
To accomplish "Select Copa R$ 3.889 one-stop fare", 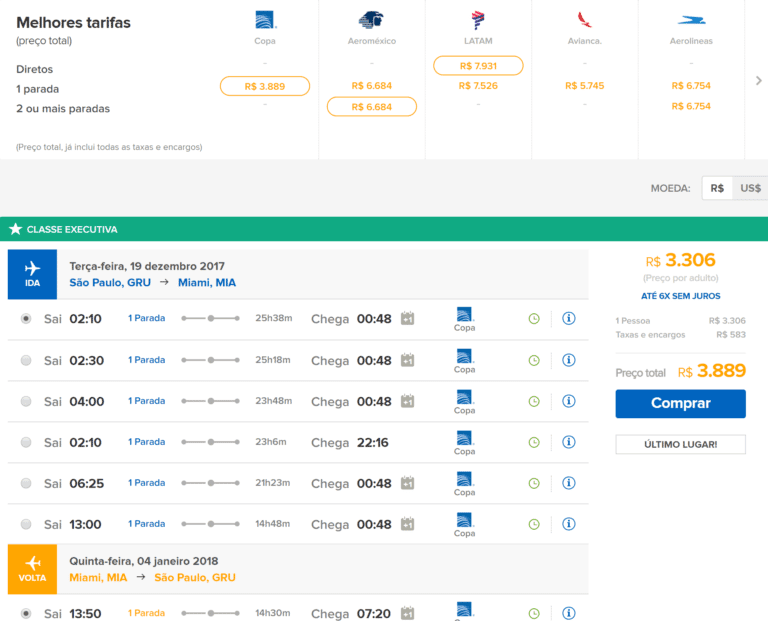I will tap(265, 87).
